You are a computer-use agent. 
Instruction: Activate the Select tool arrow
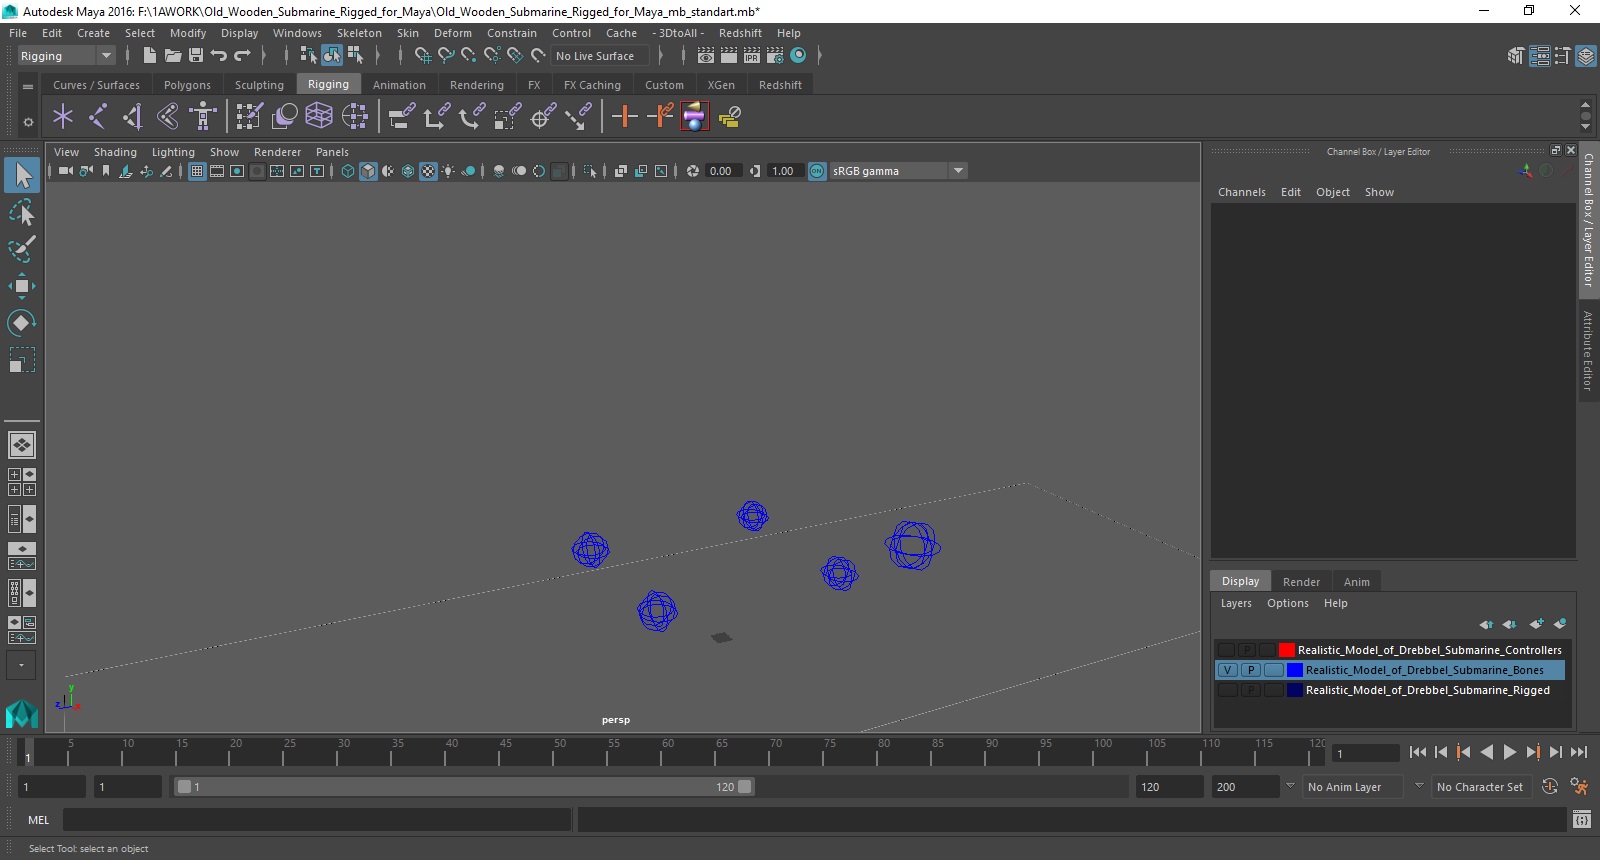coord(22,176)
